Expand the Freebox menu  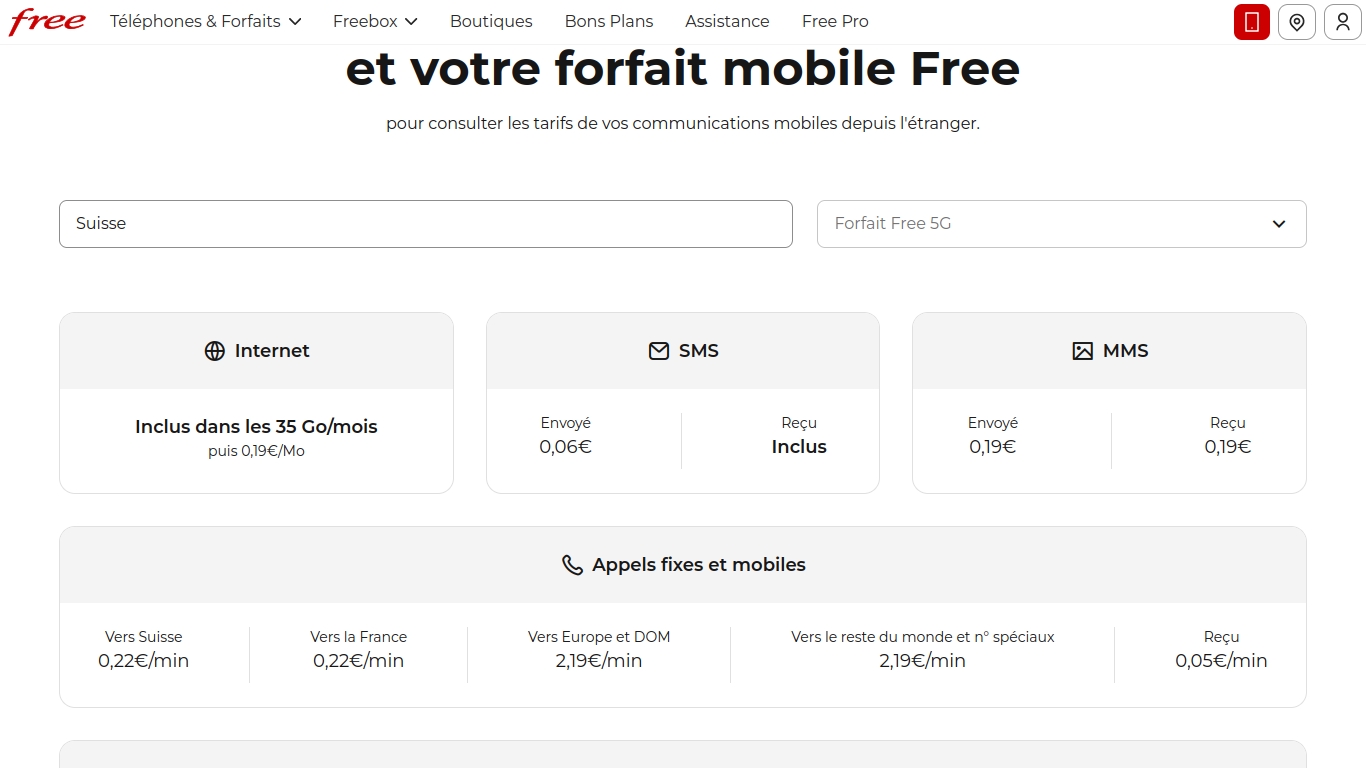(x=375, y=21)
